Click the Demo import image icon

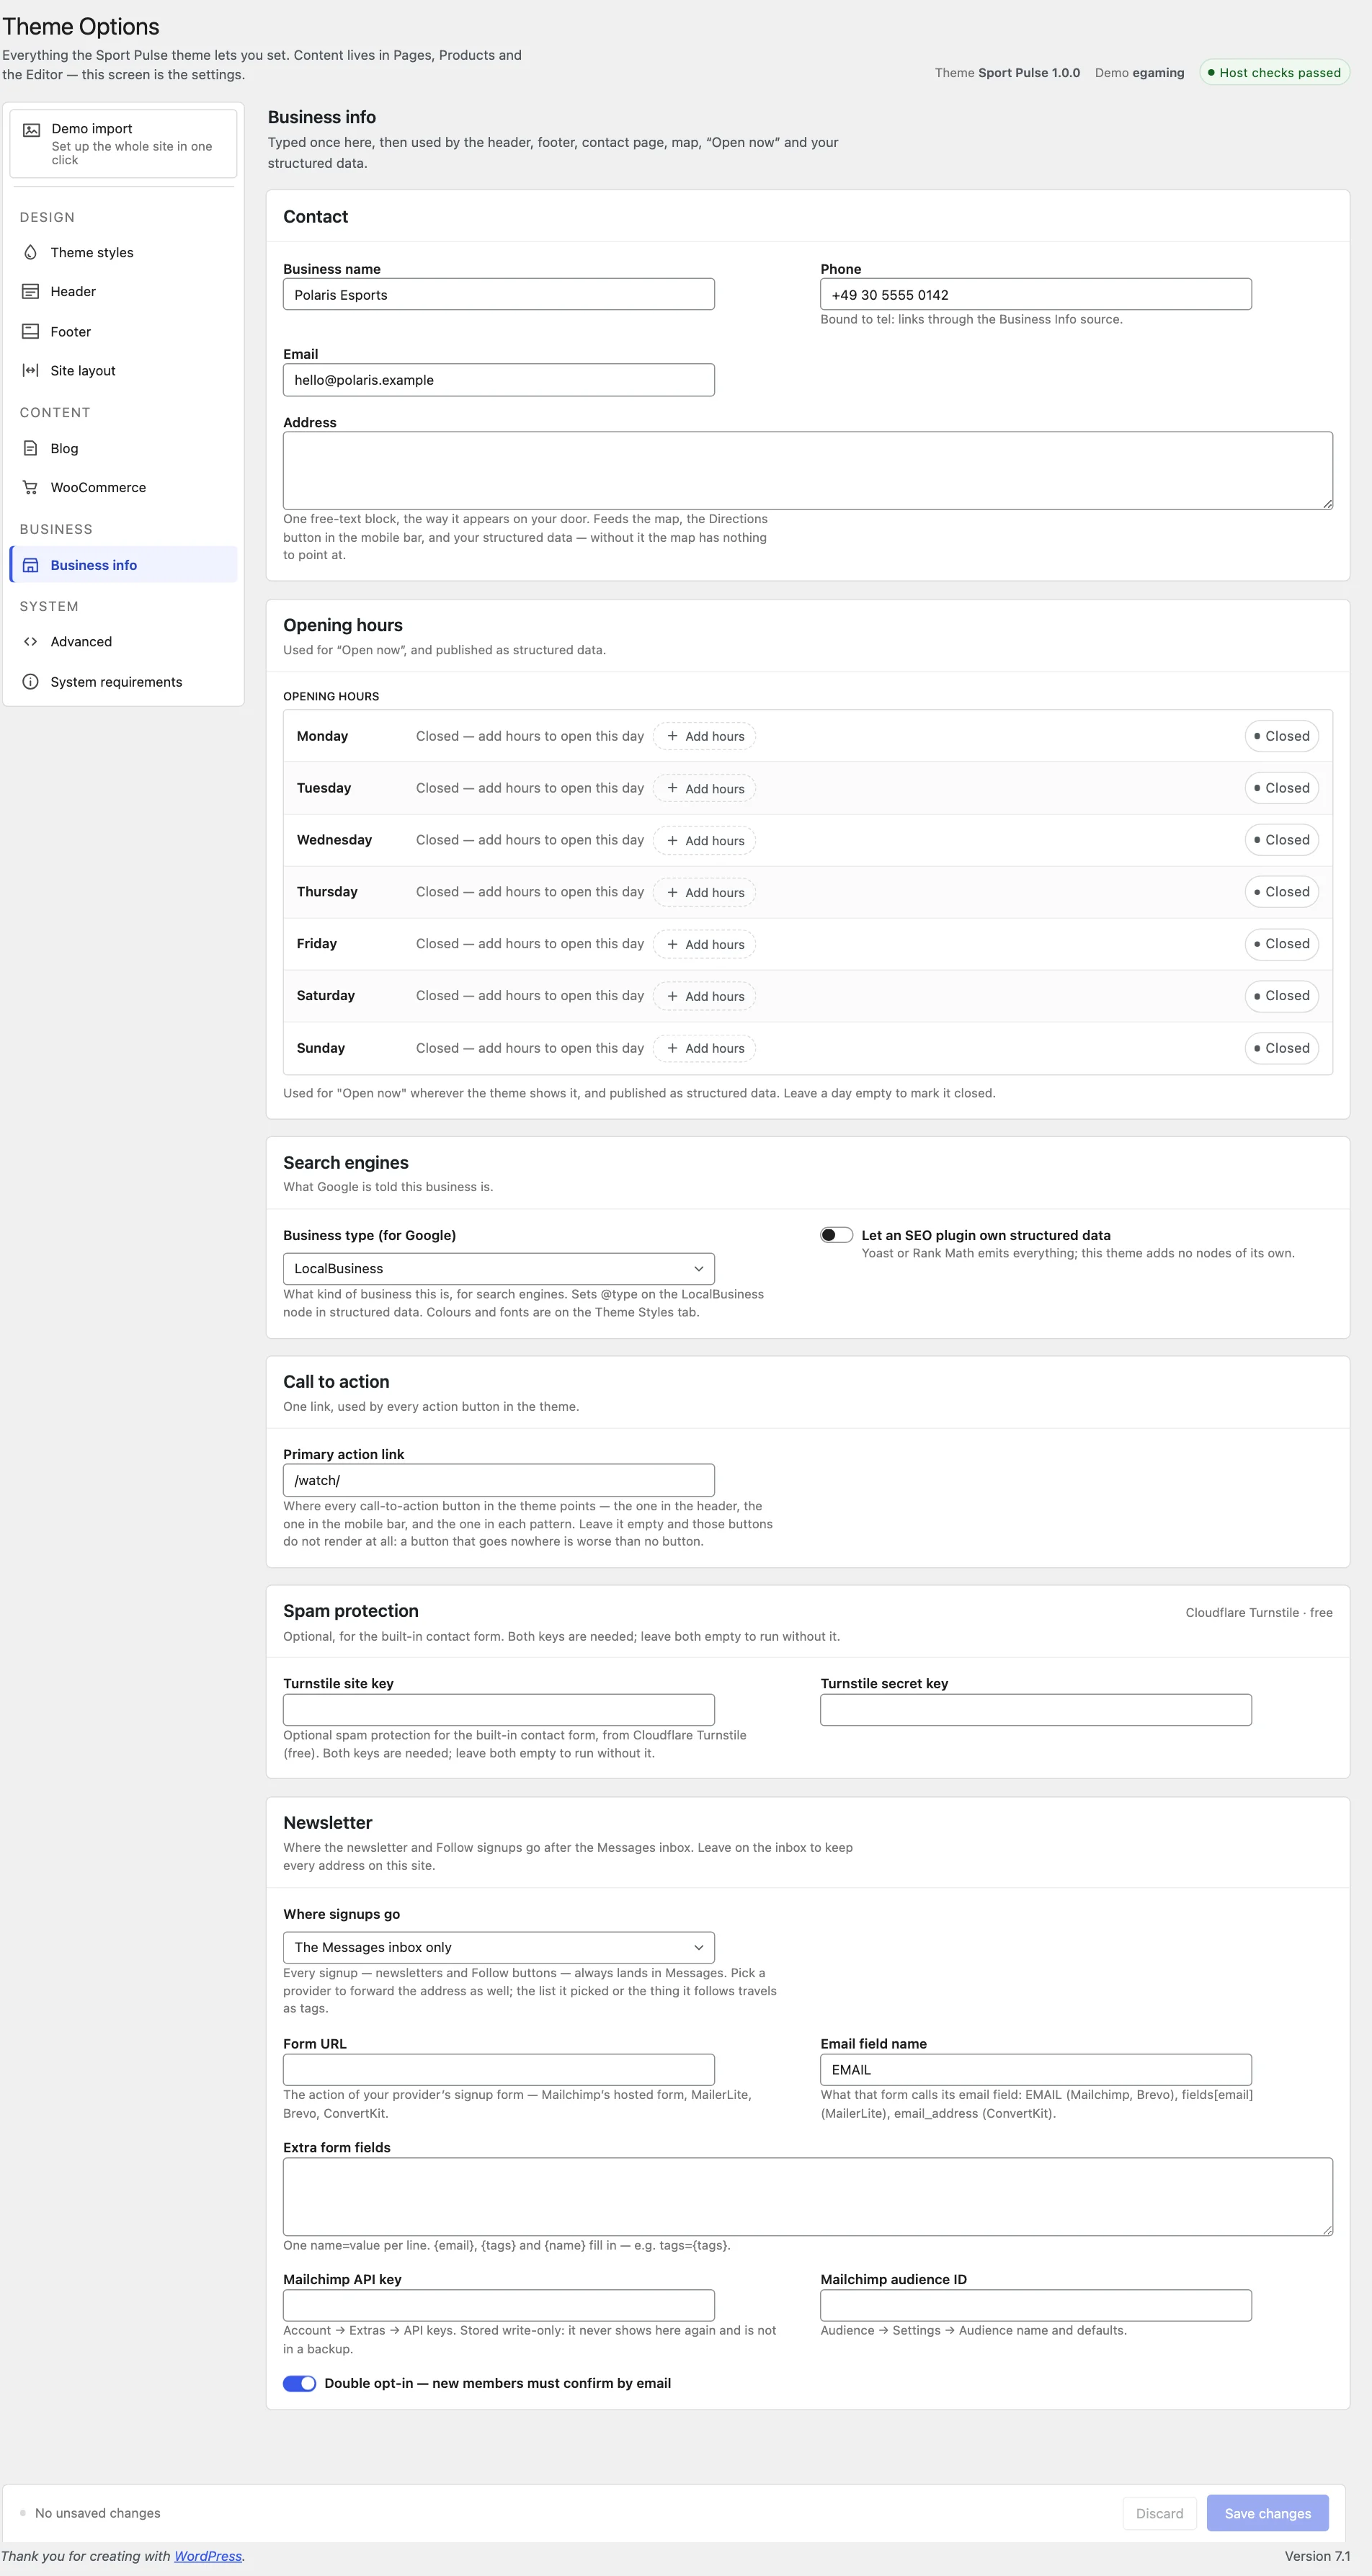pyautogui.click(x=31, y=130)
